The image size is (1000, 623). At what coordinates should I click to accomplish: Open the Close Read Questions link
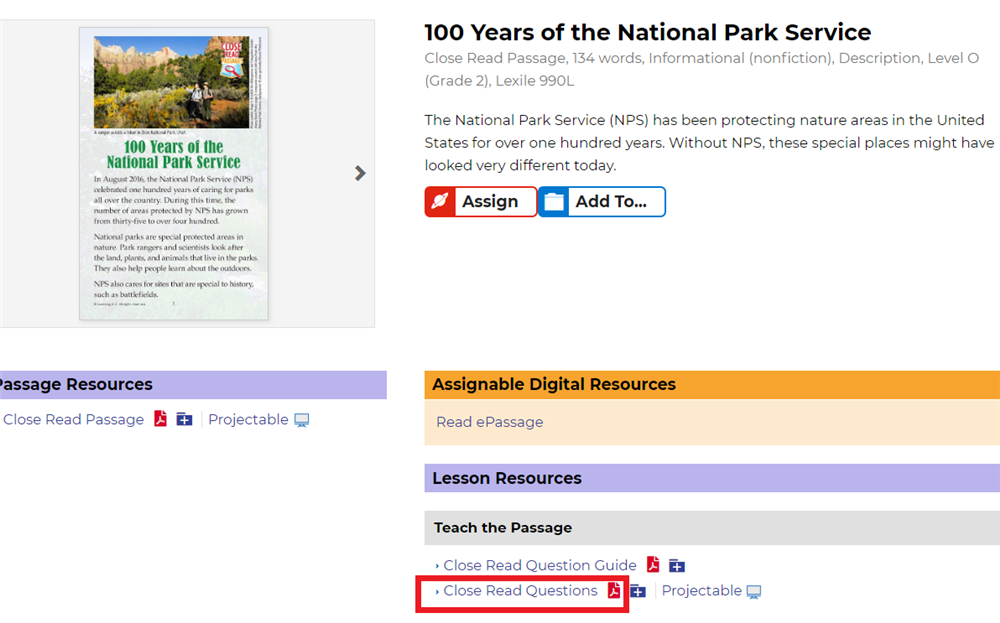click(x=520, y=591)
